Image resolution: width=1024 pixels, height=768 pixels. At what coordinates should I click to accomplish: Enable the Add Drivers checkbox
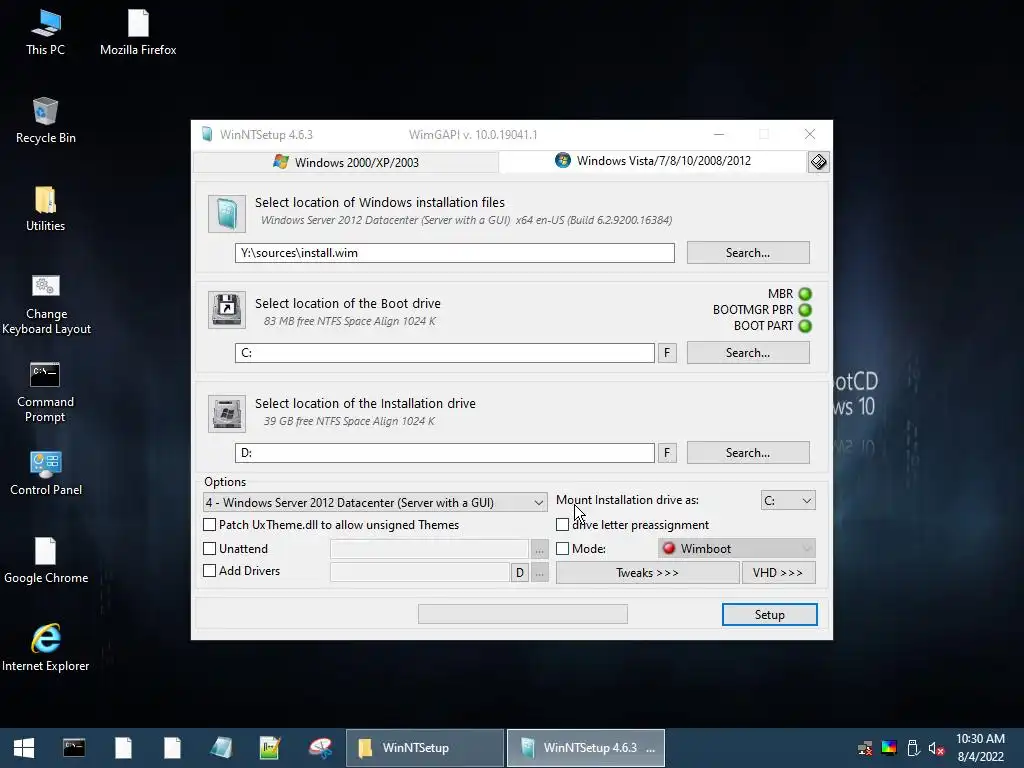[x=210, y=571]
